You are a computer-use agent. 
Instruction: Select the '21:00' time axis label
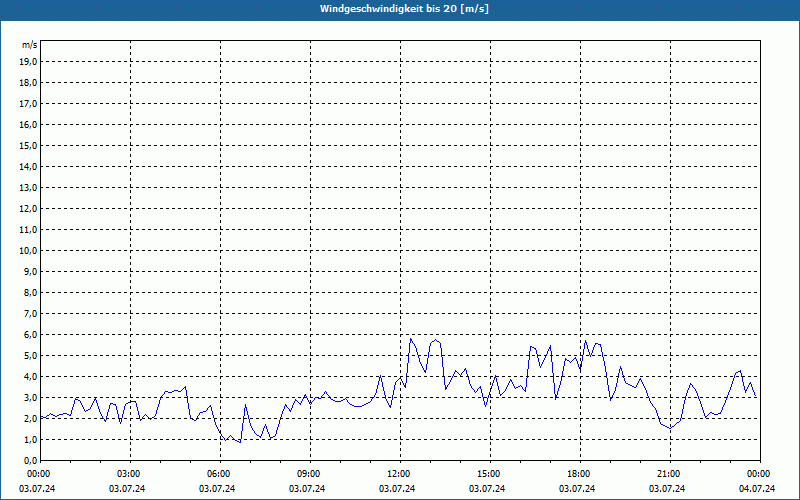[667, 474]
